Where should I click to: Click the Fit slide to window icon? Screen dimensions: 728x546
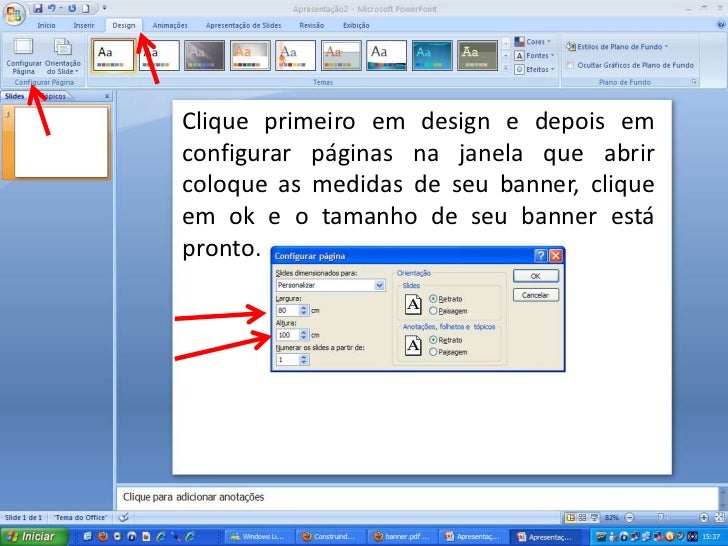tap(719, 517)
